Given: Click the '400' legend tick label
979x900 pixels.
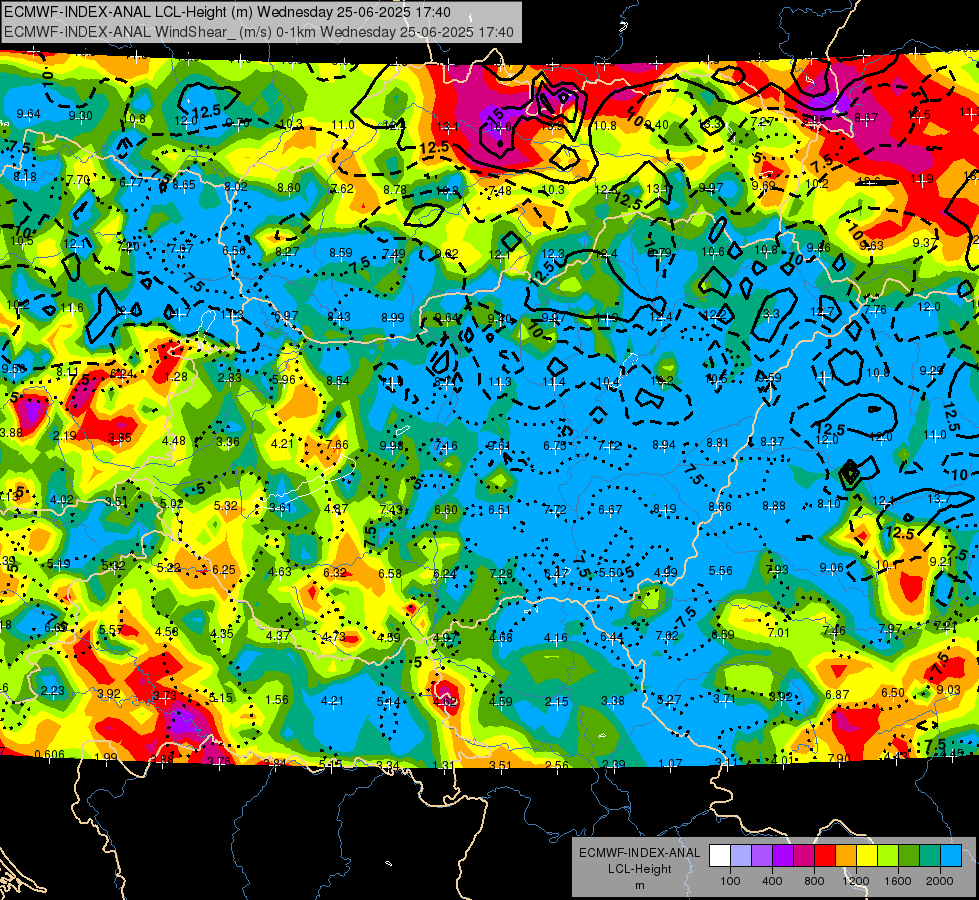Looking at the screenshot, I should click(x=772, y=881).
